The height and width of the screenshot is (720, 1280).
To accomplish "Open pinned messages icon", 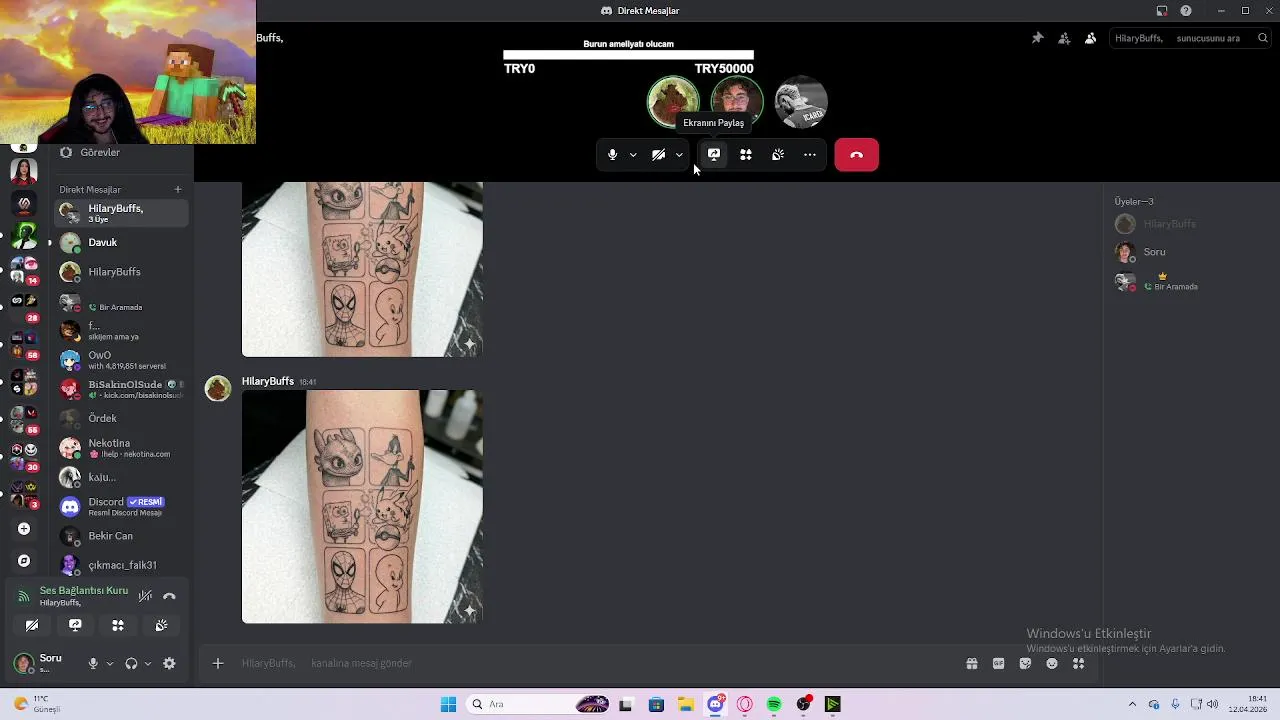I will (1037, 38).
